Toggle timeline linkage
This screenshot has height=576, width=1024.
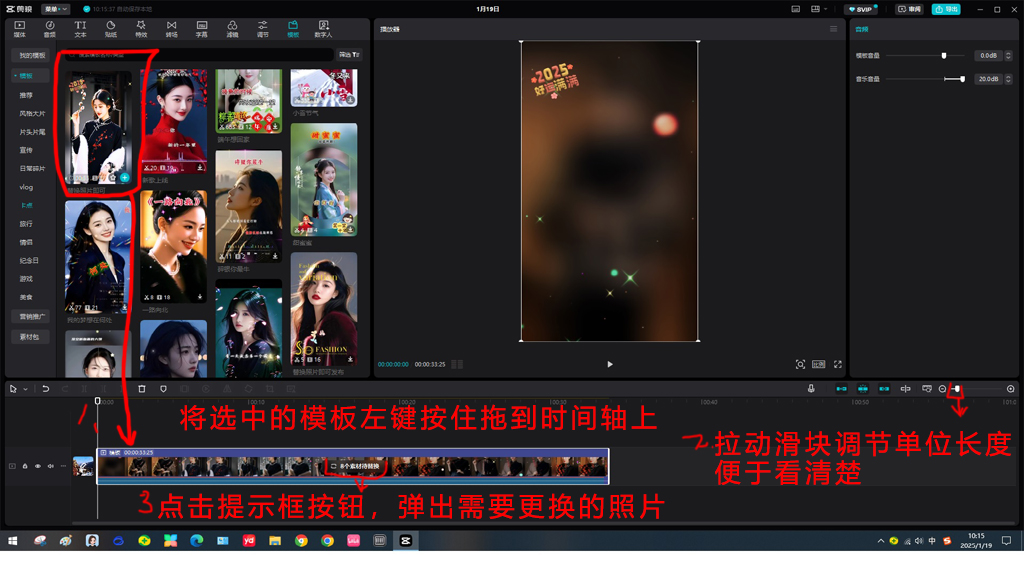(x=884, y=389)
